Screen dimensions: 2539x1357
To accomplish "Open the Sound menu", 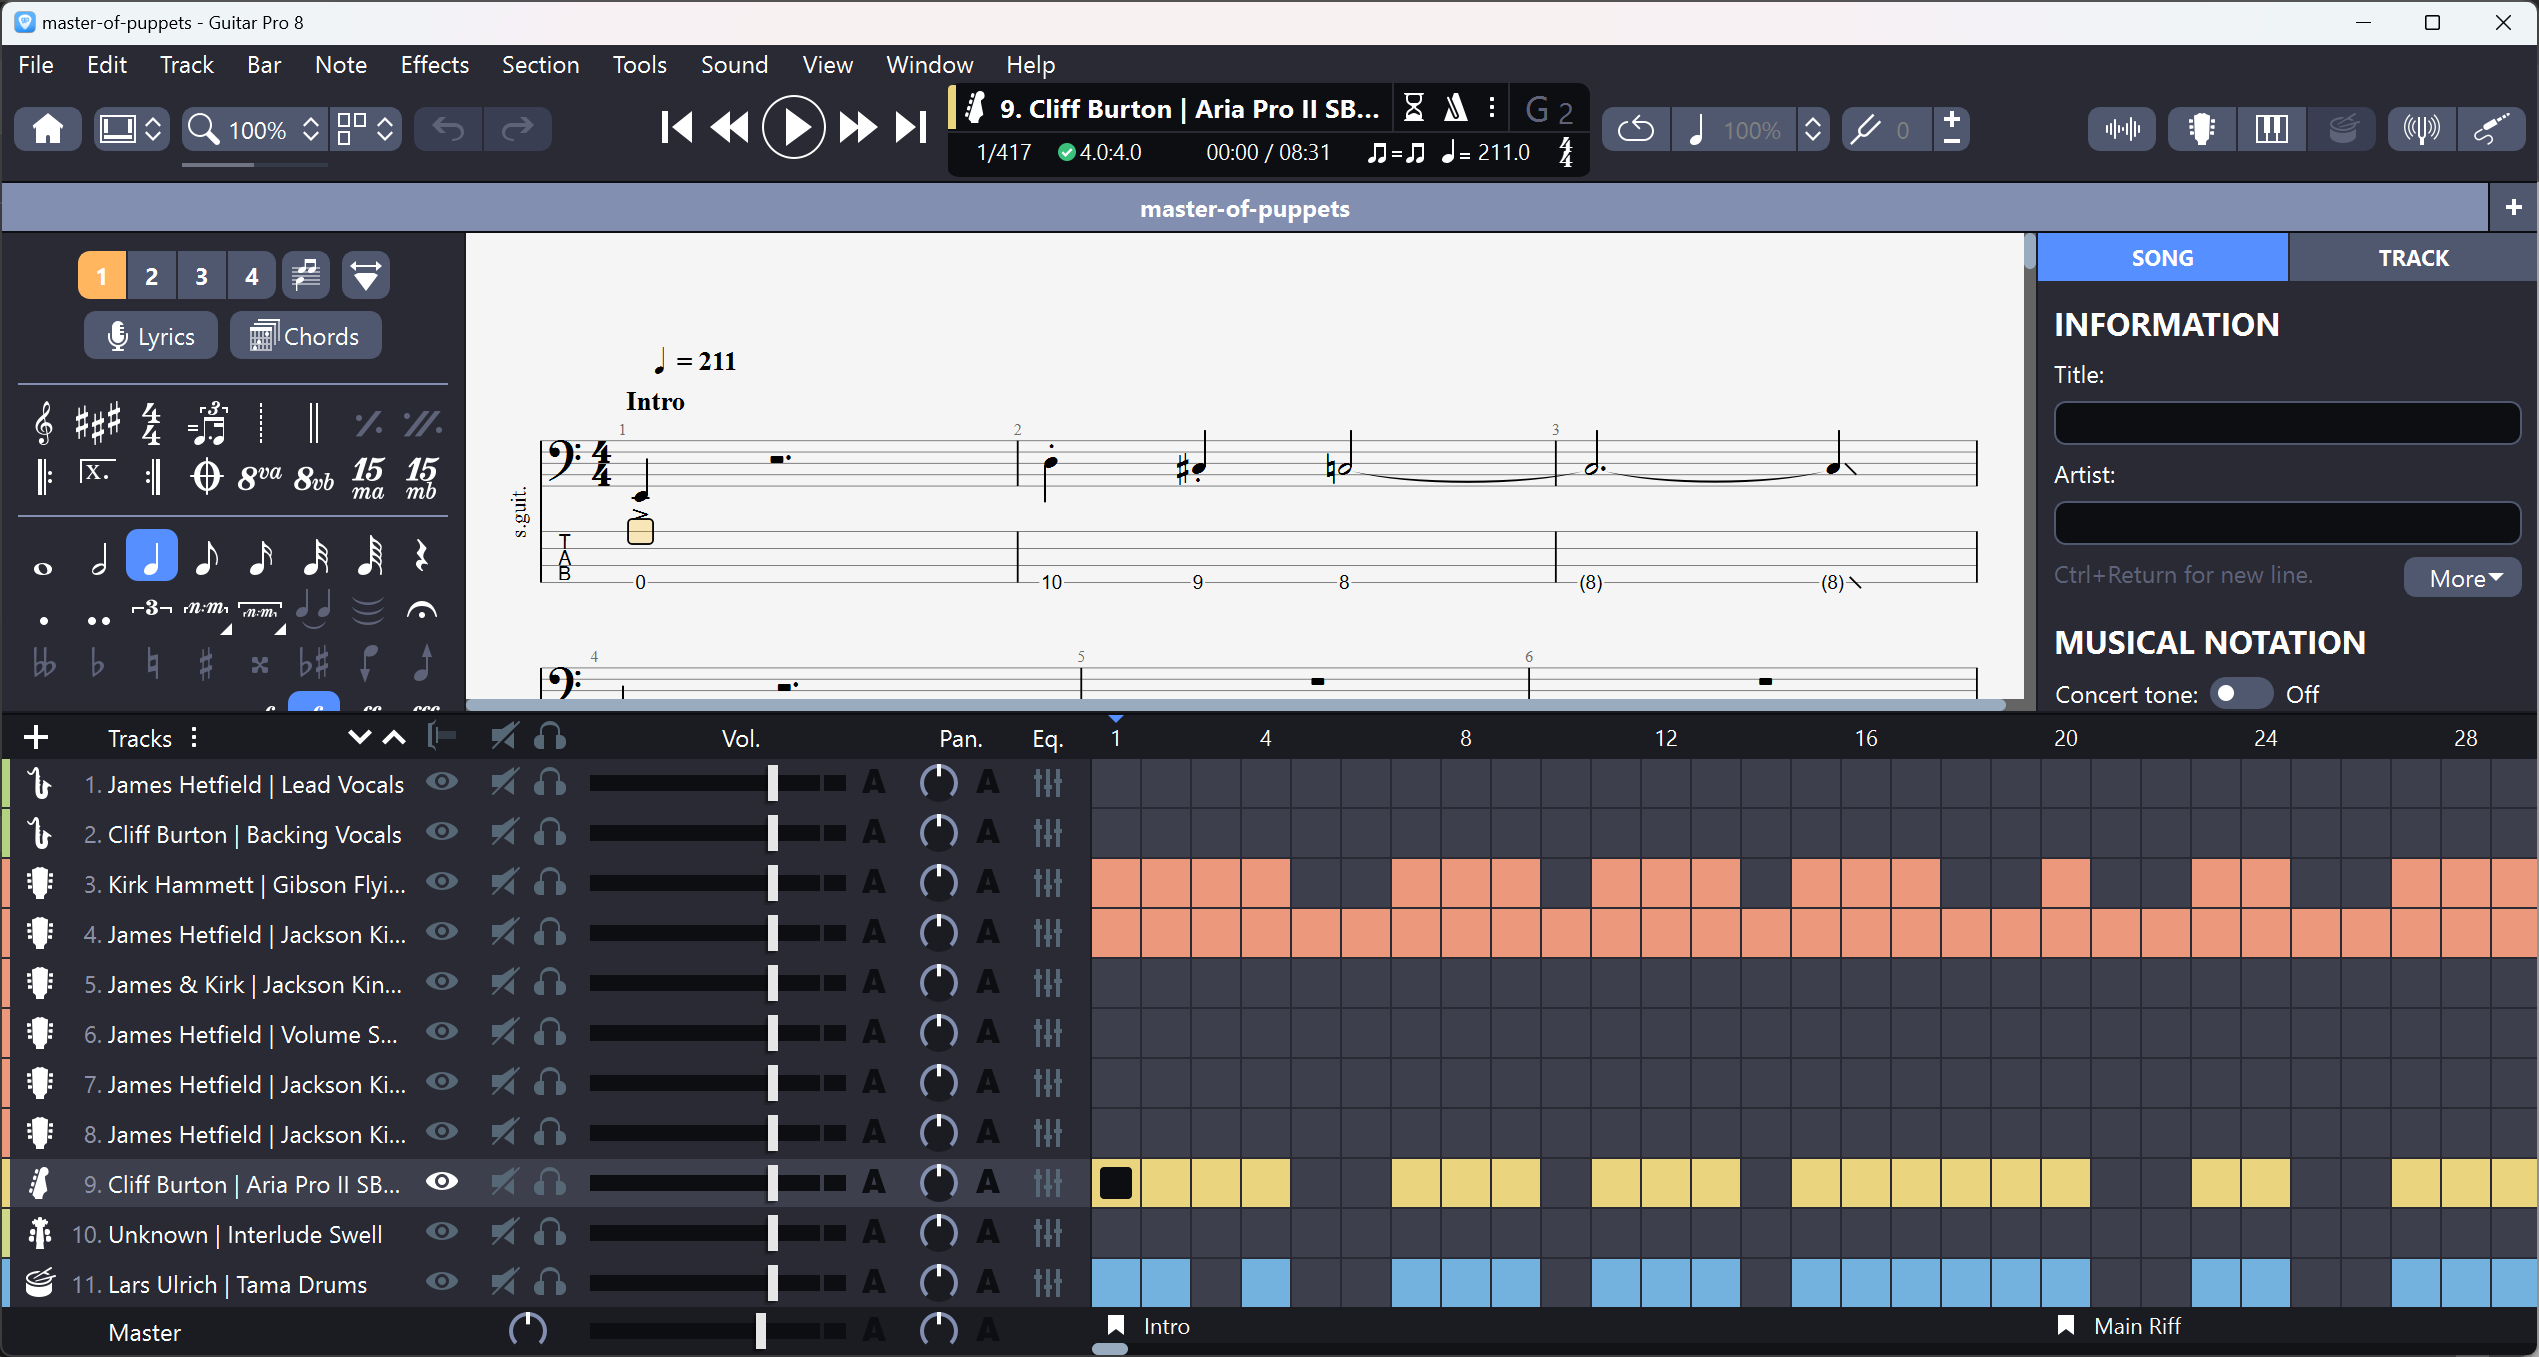I will [x=734, y=65].
